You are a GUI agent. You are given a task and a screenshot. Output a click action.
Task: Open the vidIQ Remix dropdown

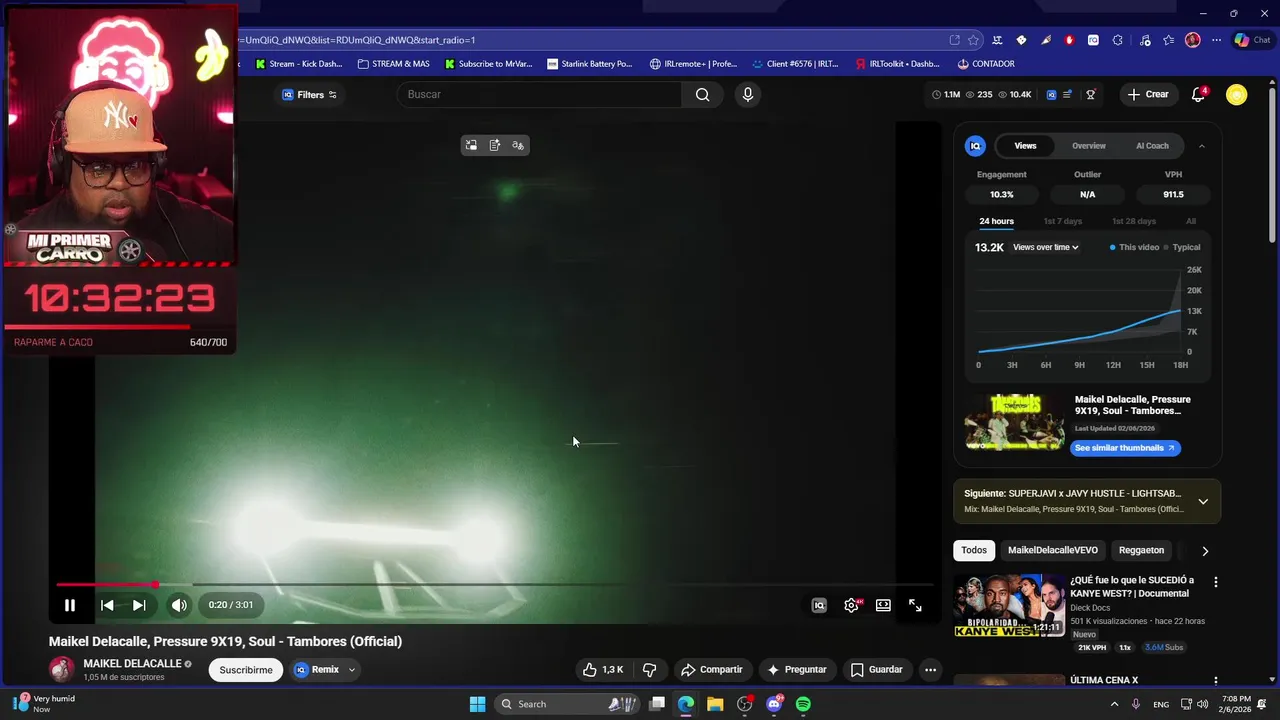pos(324,670)
